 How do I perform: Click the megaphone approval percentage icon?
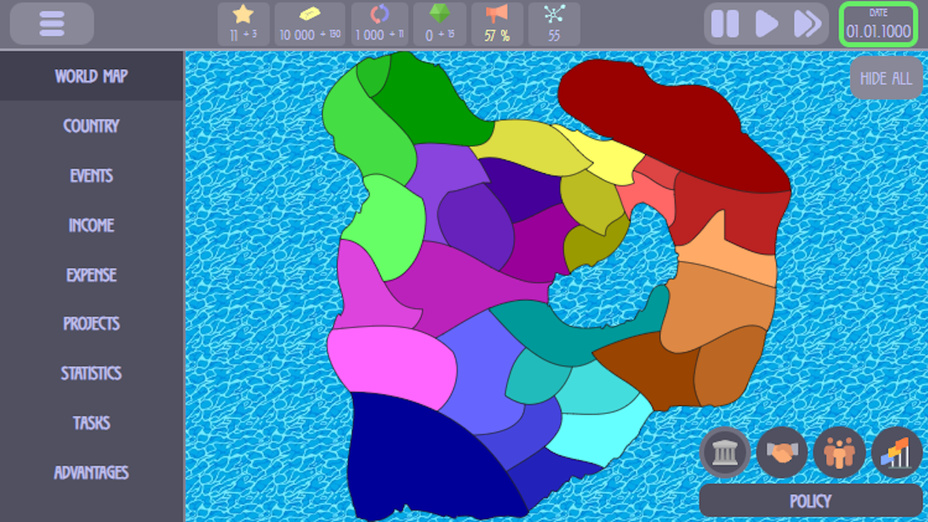[497, 24]
